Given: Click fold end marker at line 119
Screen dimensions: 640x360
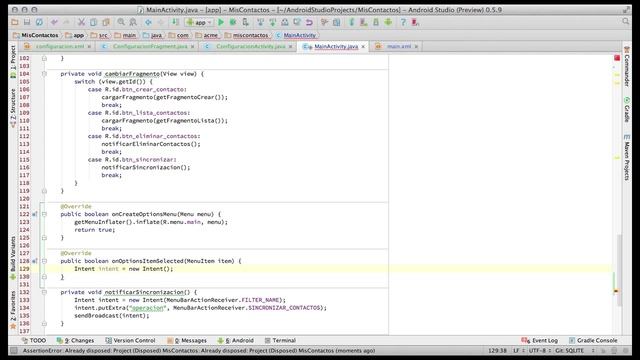Looking at the screenshot, I should 44,191.
